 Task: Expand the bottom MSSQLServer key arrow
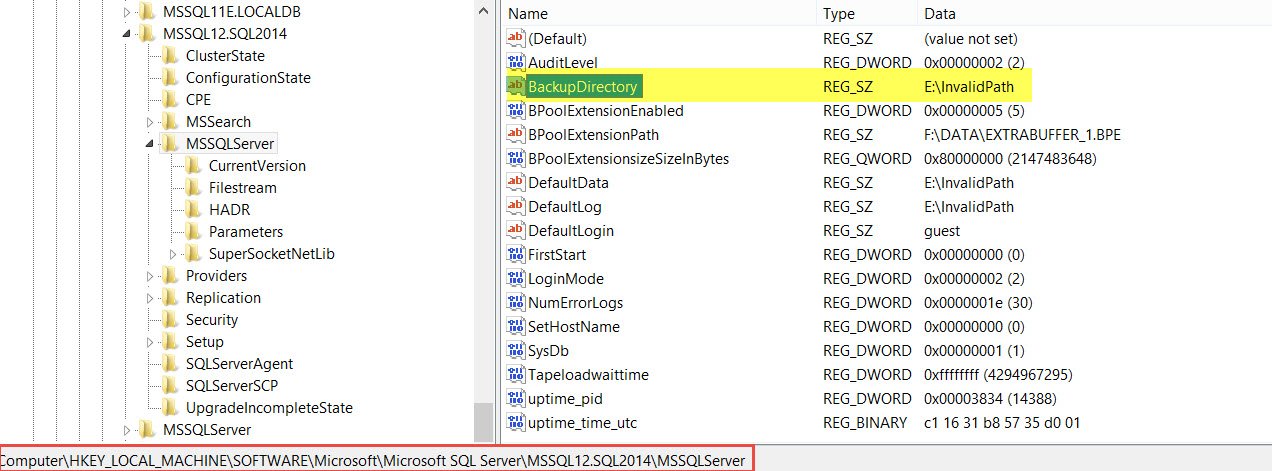127,430
